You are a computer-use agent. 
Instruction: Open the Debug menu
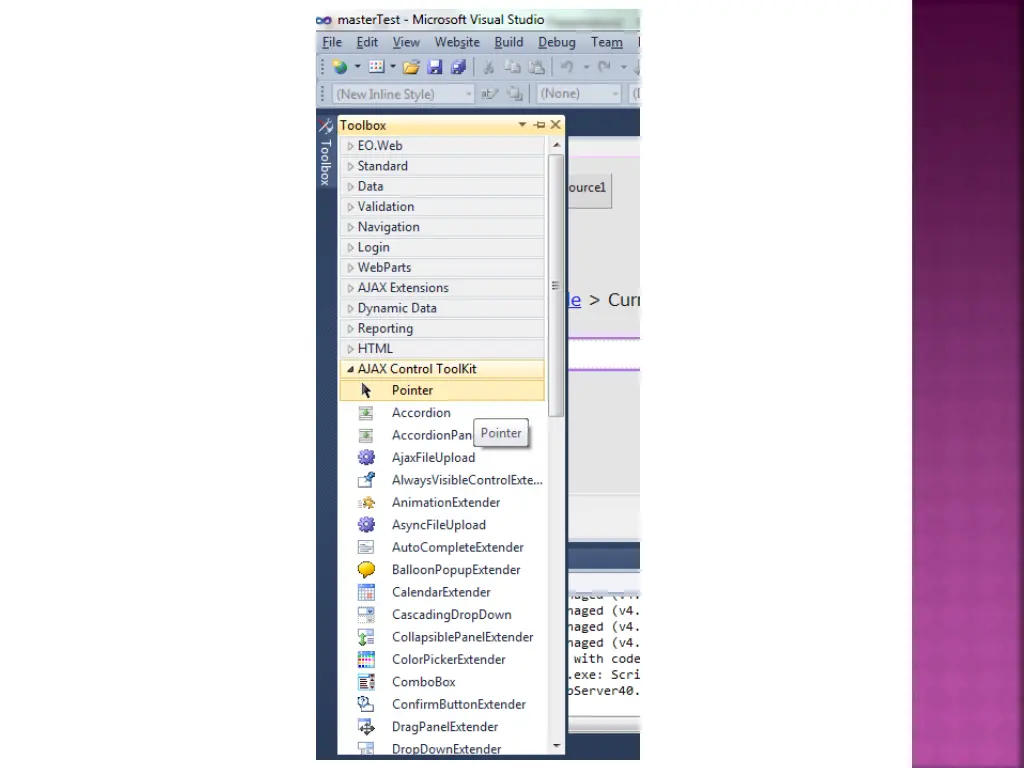[556, 42]
